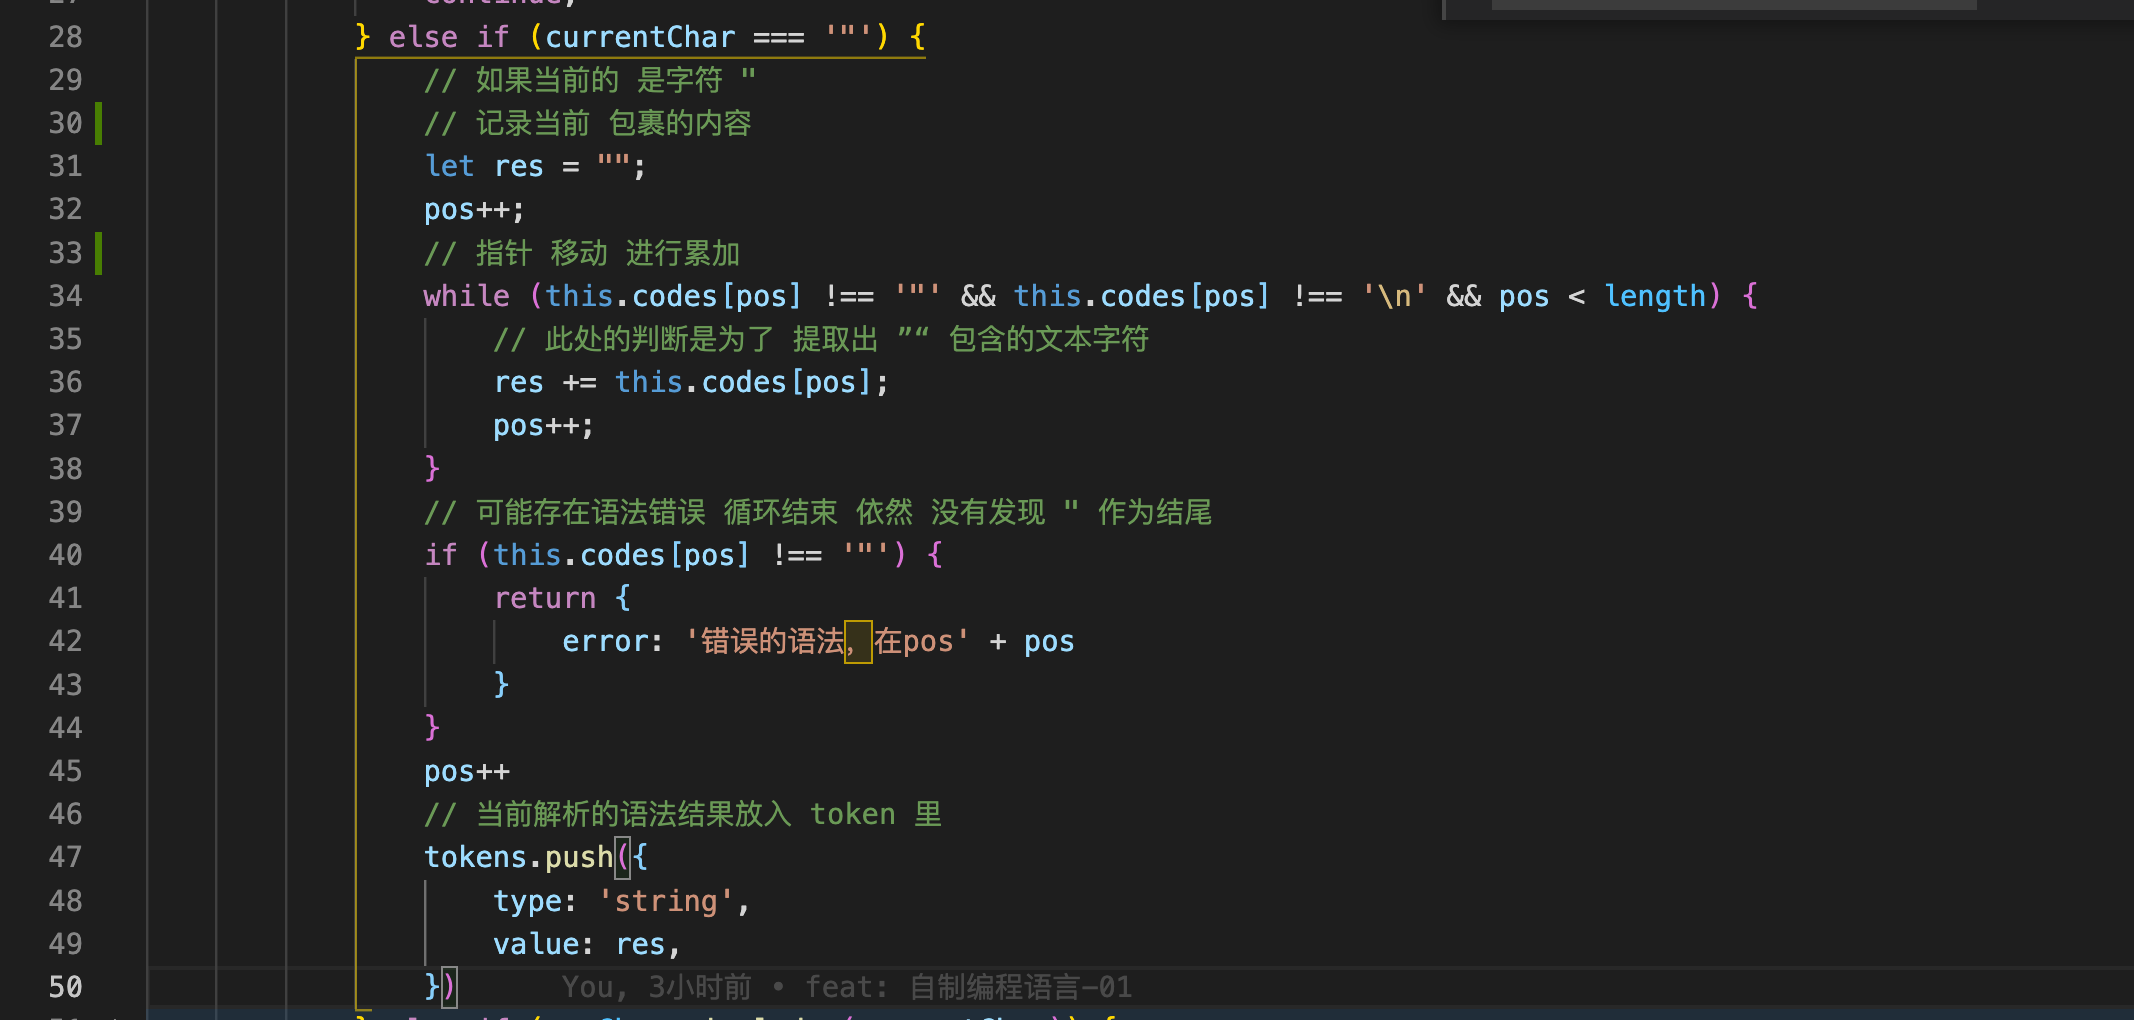Viewport: 2134px width, 1020px height.
Task: Click the green change indicator beside line 33
Action: coord(98,253)
